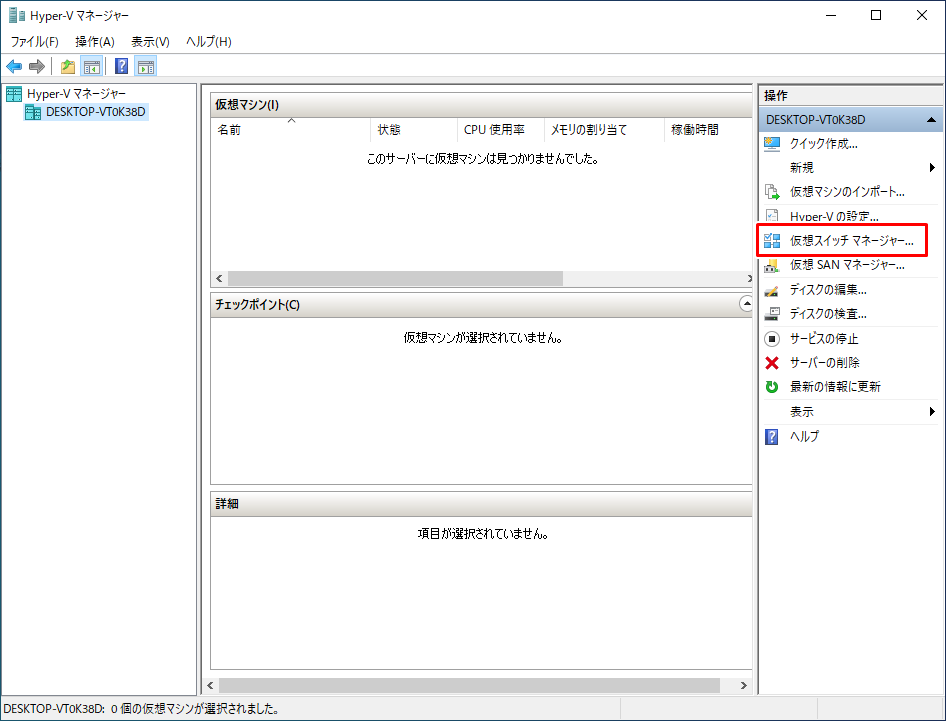Stop the service via サービスの停止
This screenshot has height=721, width=946.
click(823, 339)
